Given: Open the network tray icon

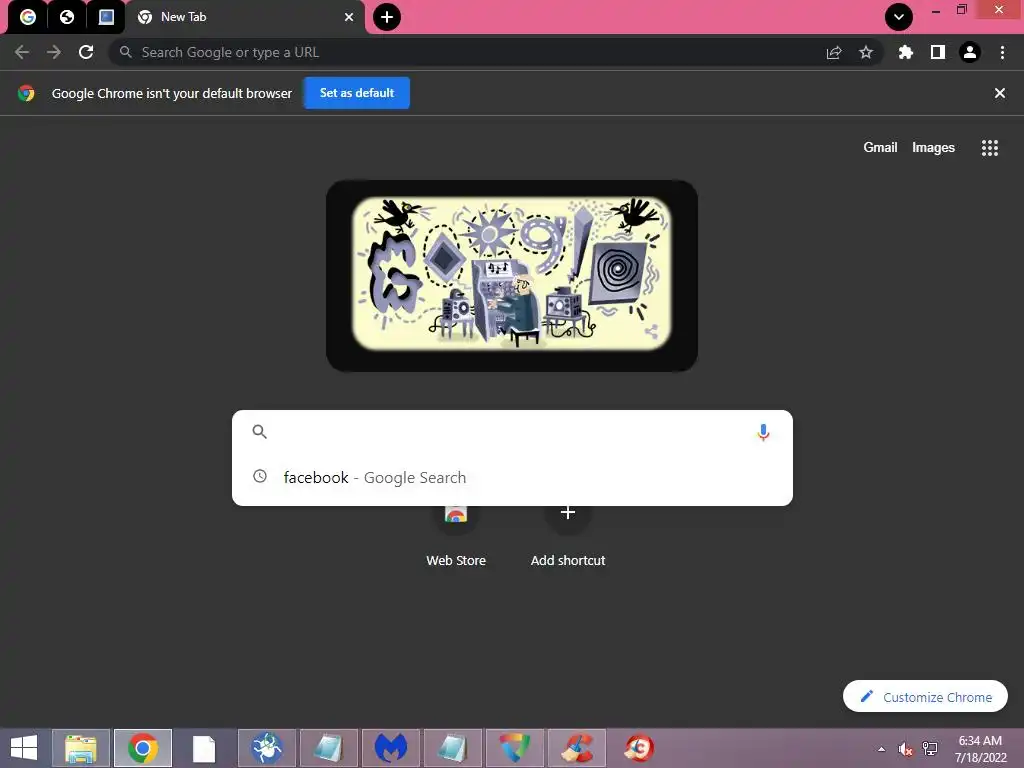Looking at the screenshot, I should click(930, 749).
